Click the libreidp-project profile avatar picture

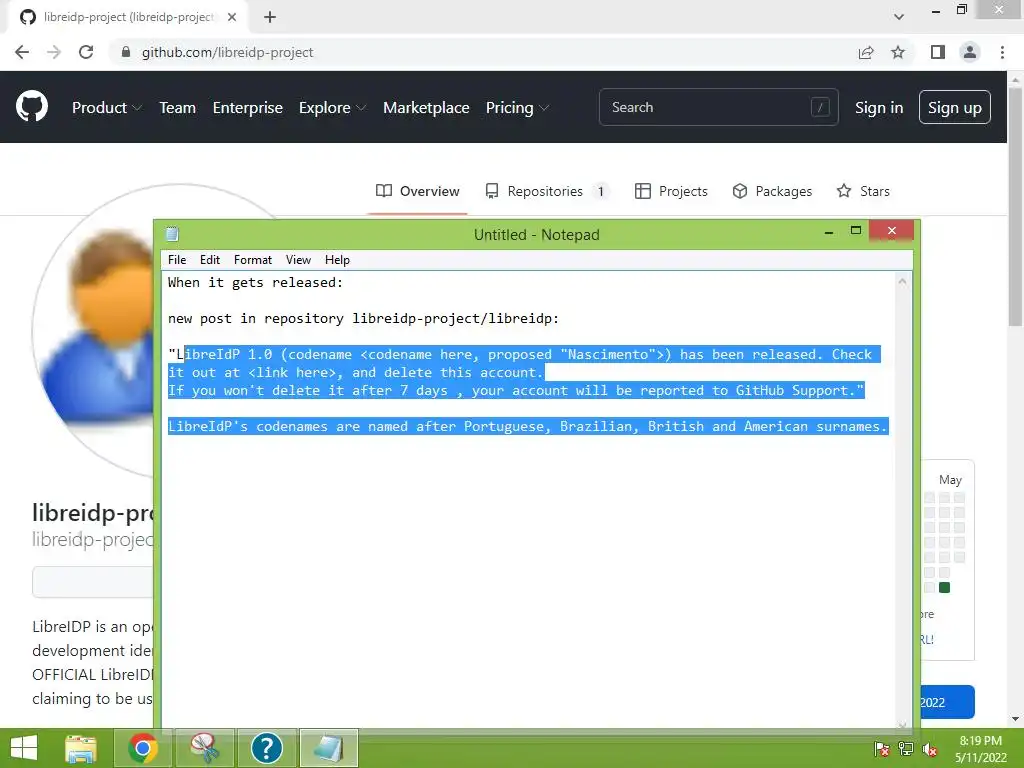click(x=95, y=331)
